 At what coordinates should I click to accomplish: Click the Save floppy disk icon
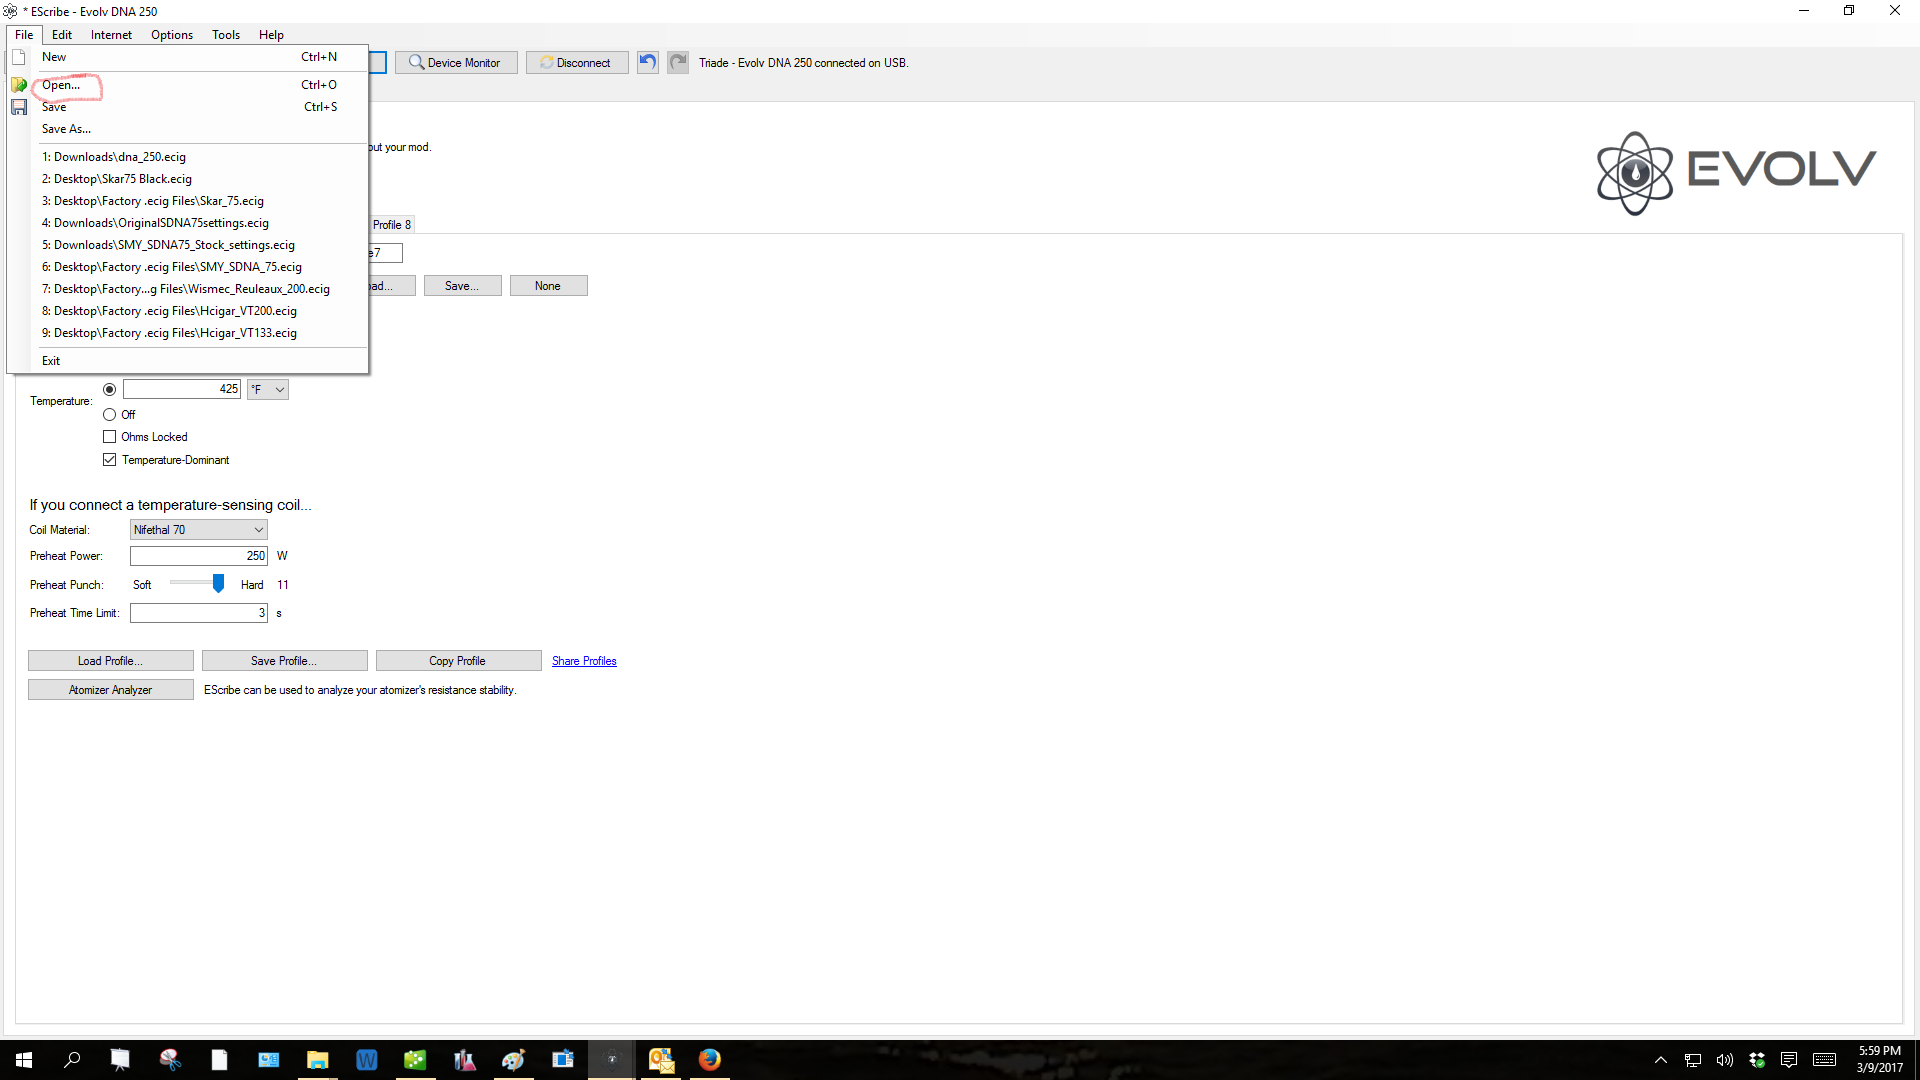pyautogui.click(x=19, y=107)
